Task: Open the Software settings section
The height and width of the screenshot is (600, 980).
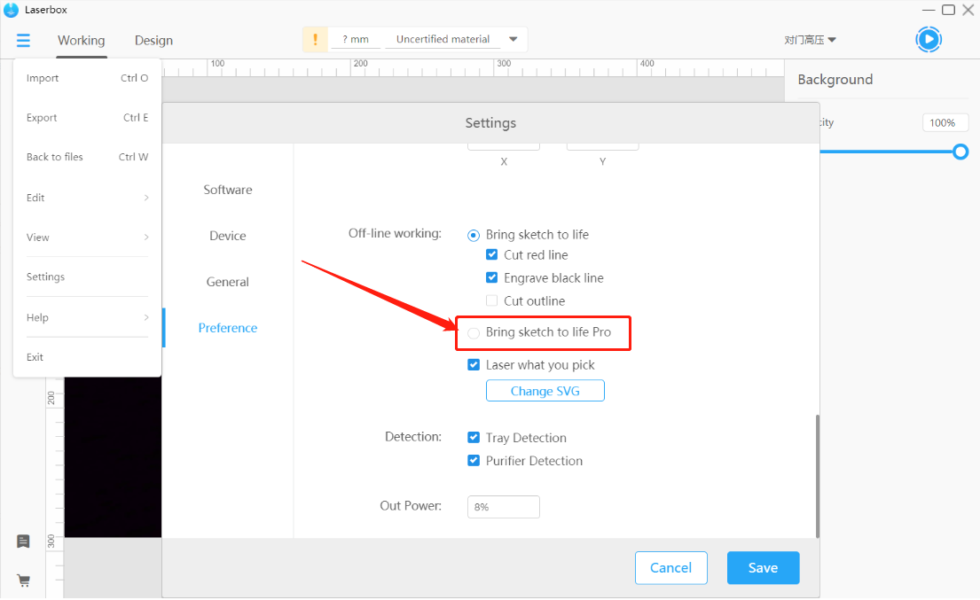Action: 228,189
